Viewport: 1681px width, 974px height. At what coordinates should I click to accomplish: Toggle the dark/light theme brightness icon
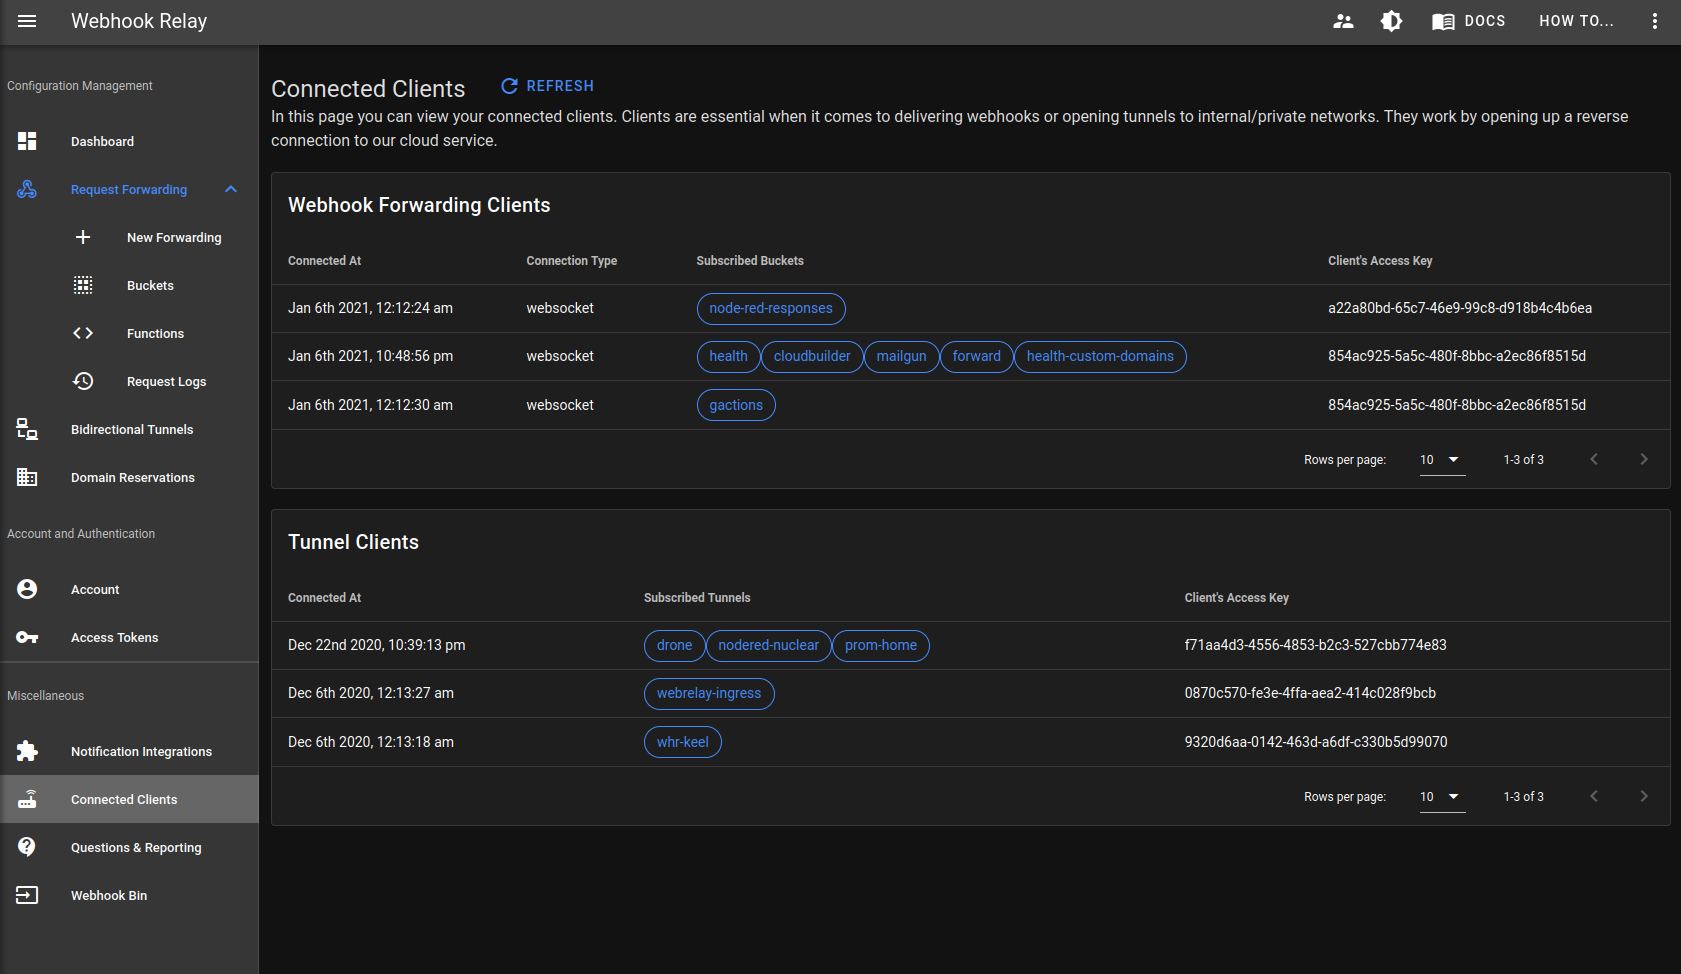[x=1391, y=20]
